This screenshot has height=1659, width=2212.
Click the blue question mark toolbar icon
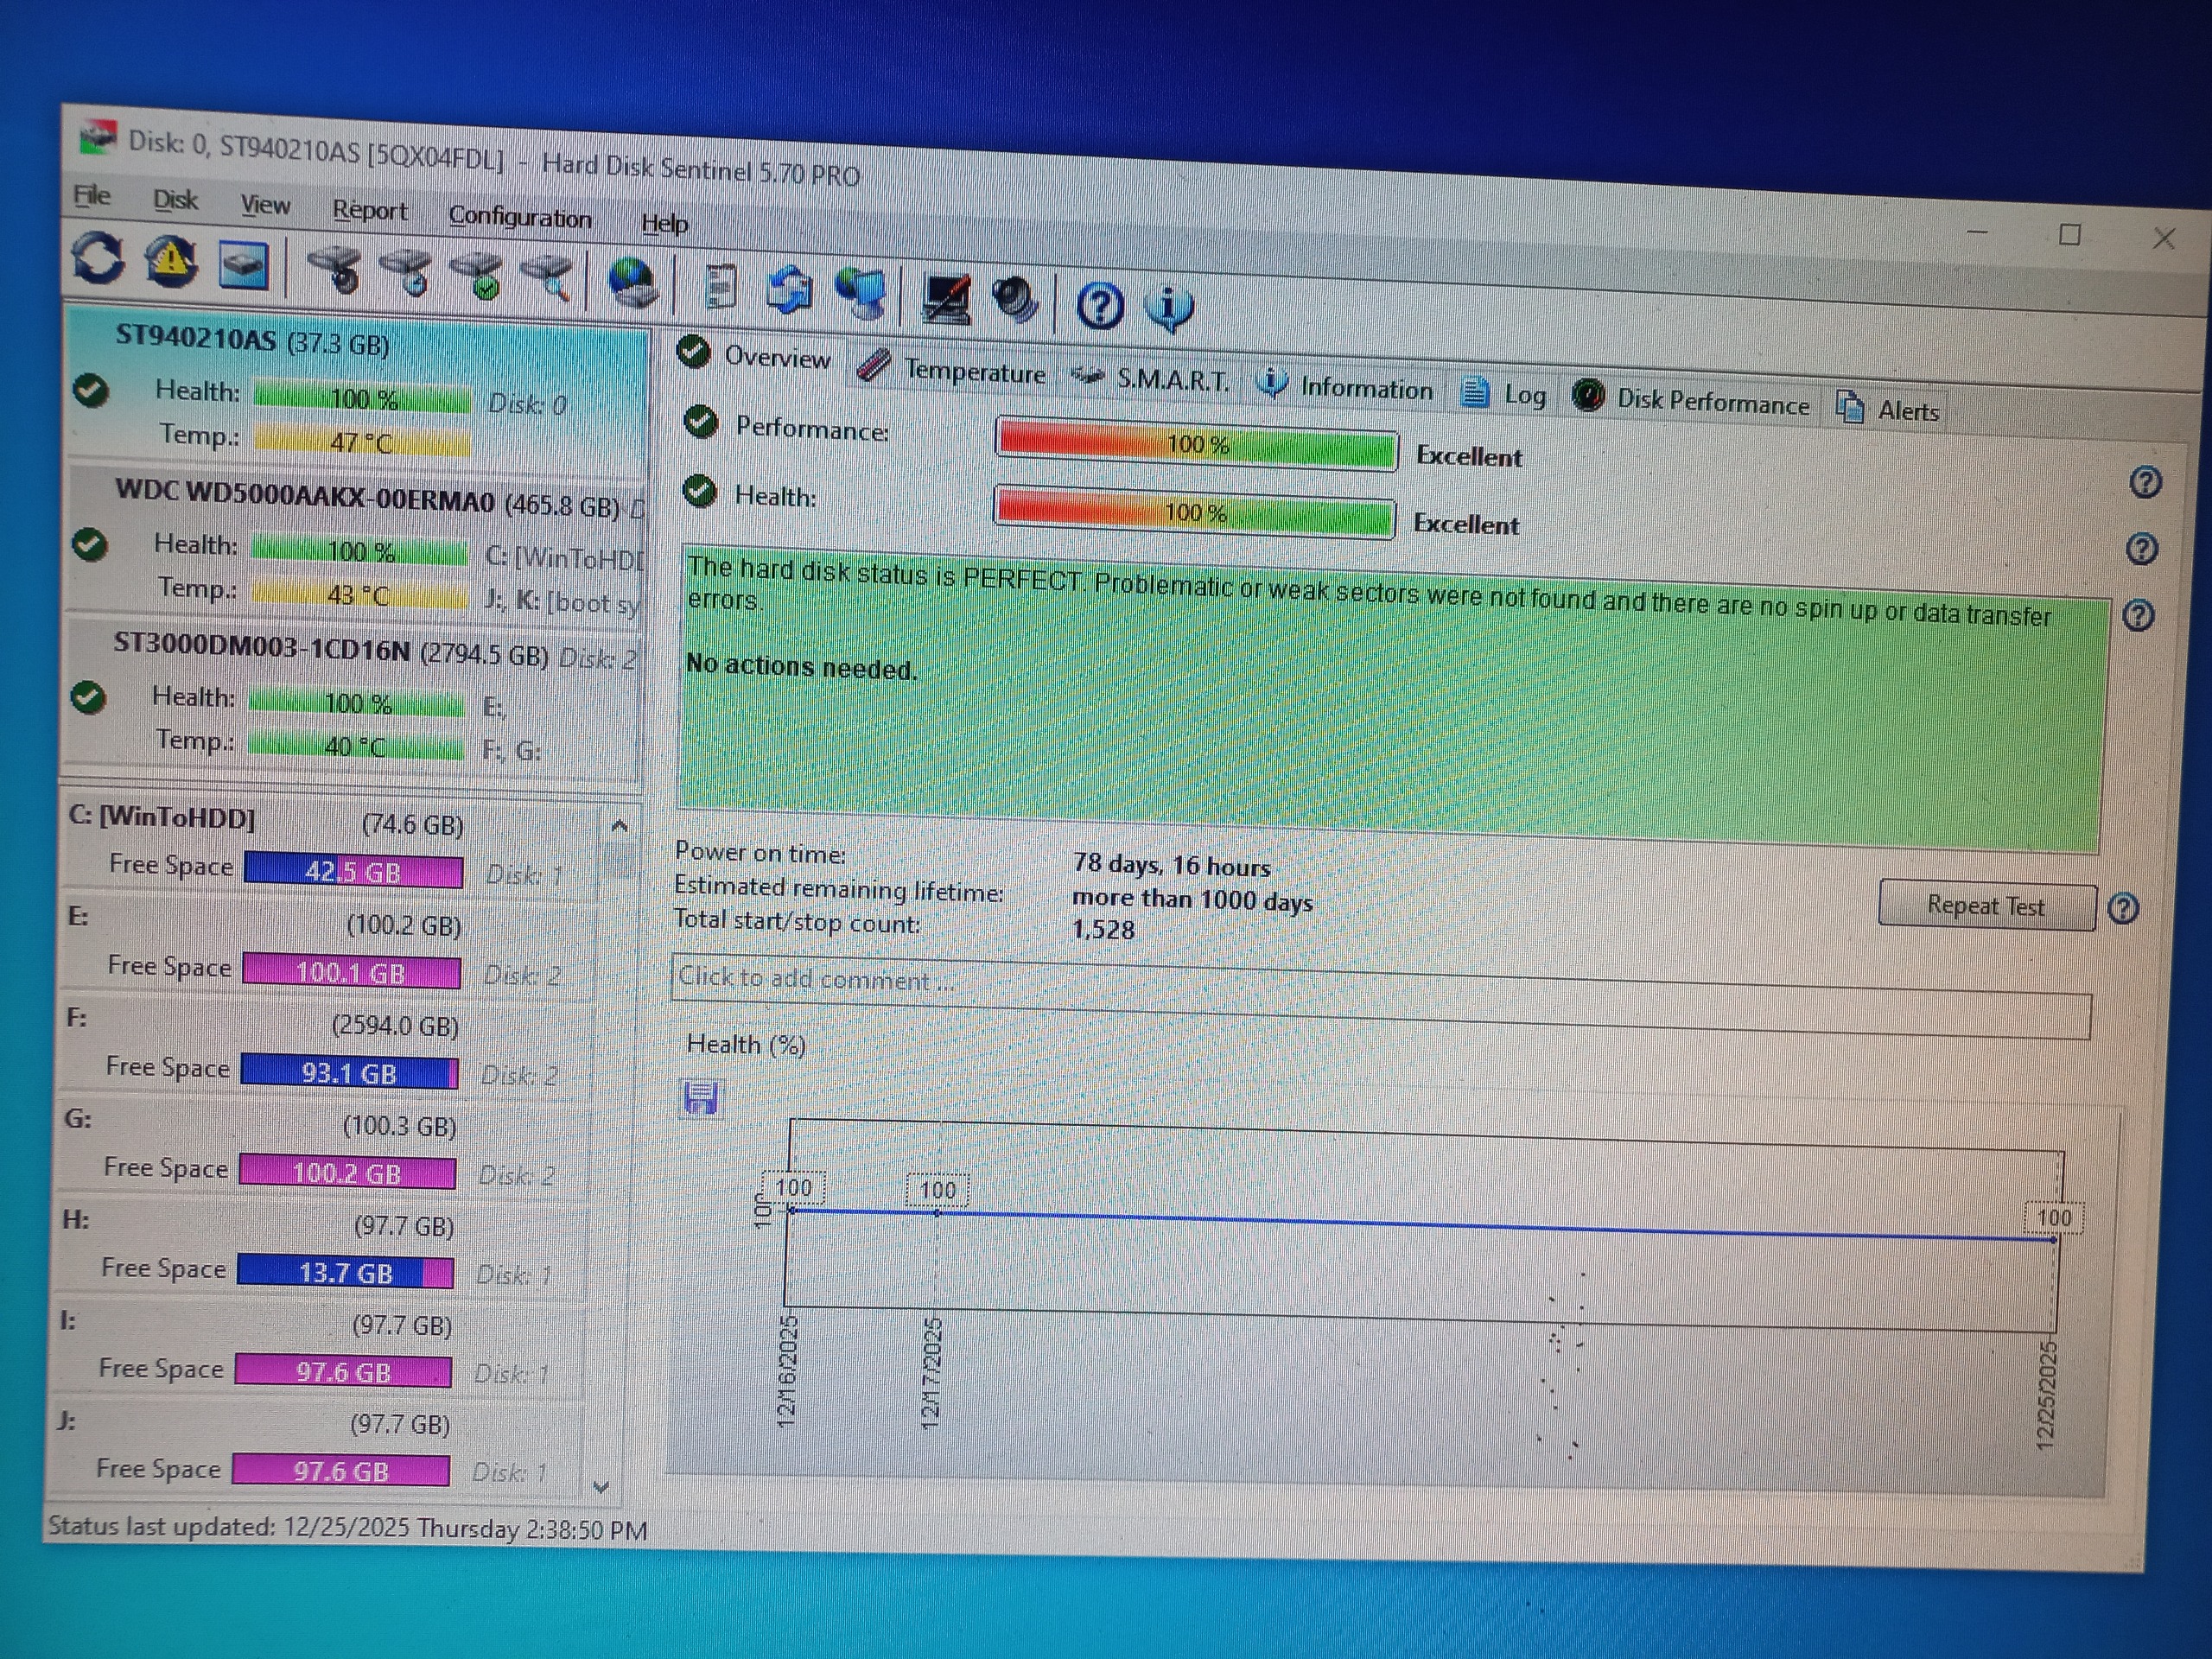click(x=1100, y=305)
